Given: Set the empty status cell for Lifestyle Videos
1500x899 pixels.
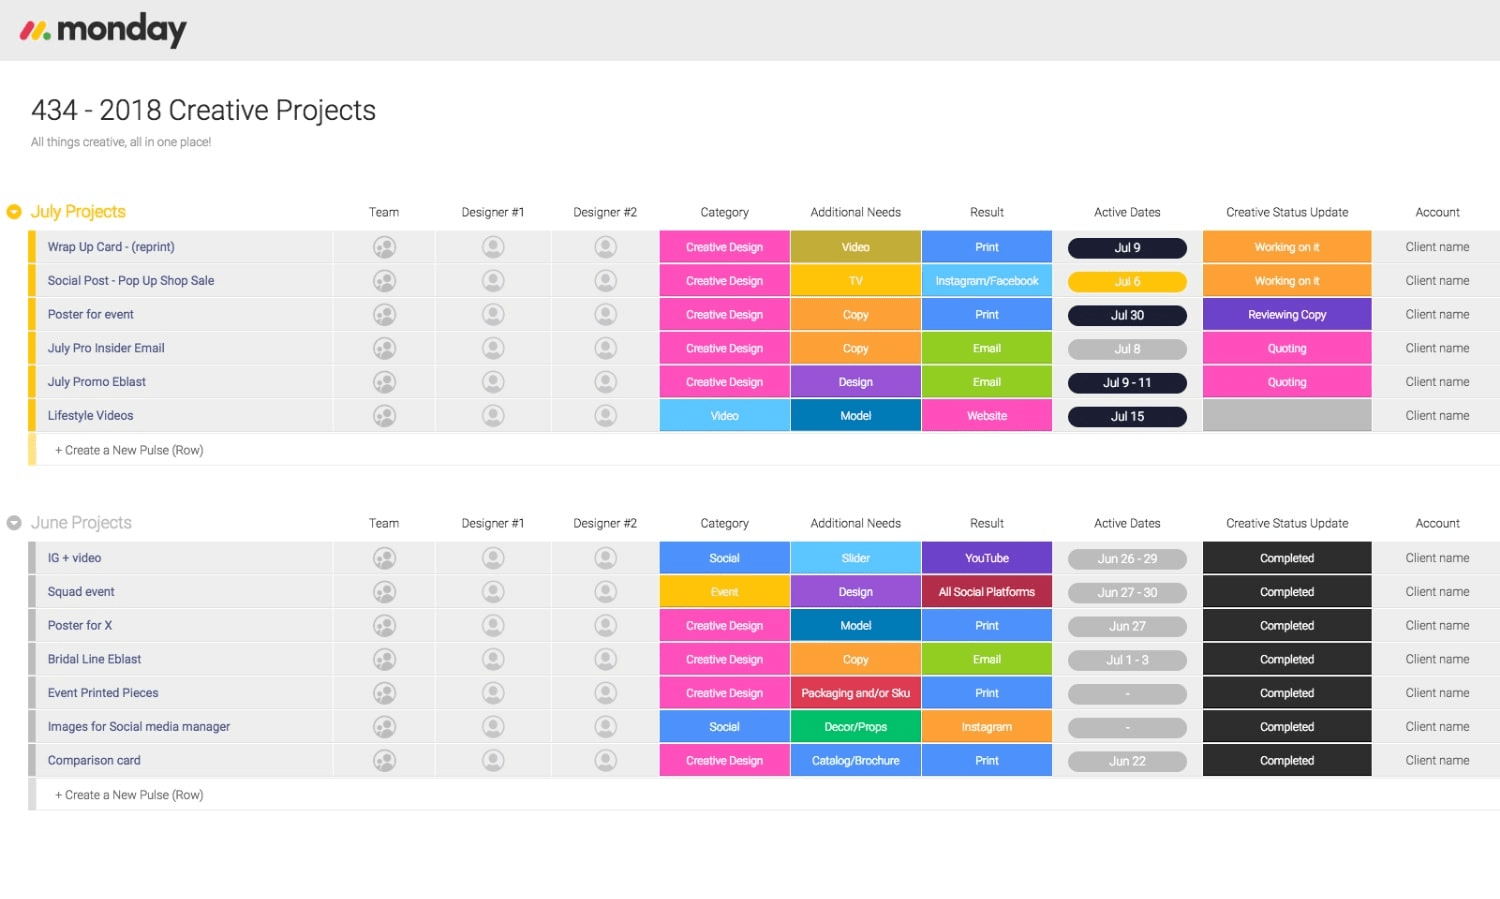Looking at the screenshot, I should coord(1287,415).
